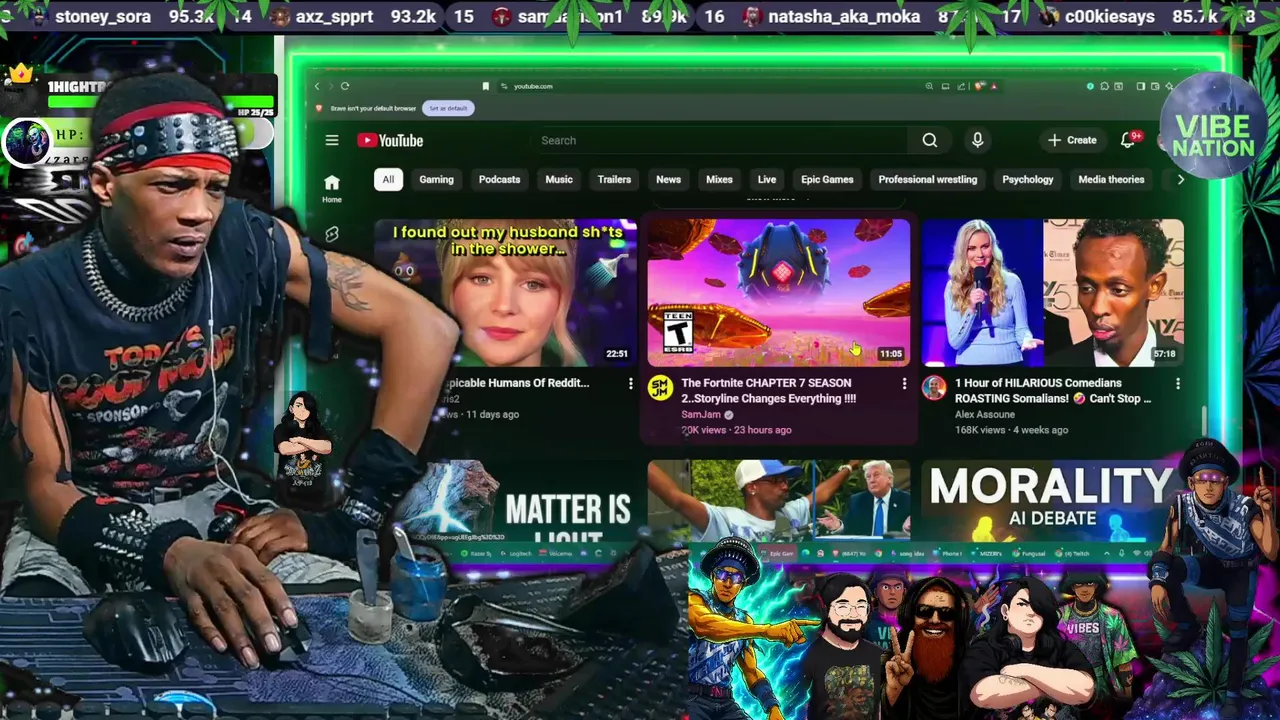The image size is (1280, 720).
Task: Play the husband in the shower thumbnail
Action: pos(505,293)
